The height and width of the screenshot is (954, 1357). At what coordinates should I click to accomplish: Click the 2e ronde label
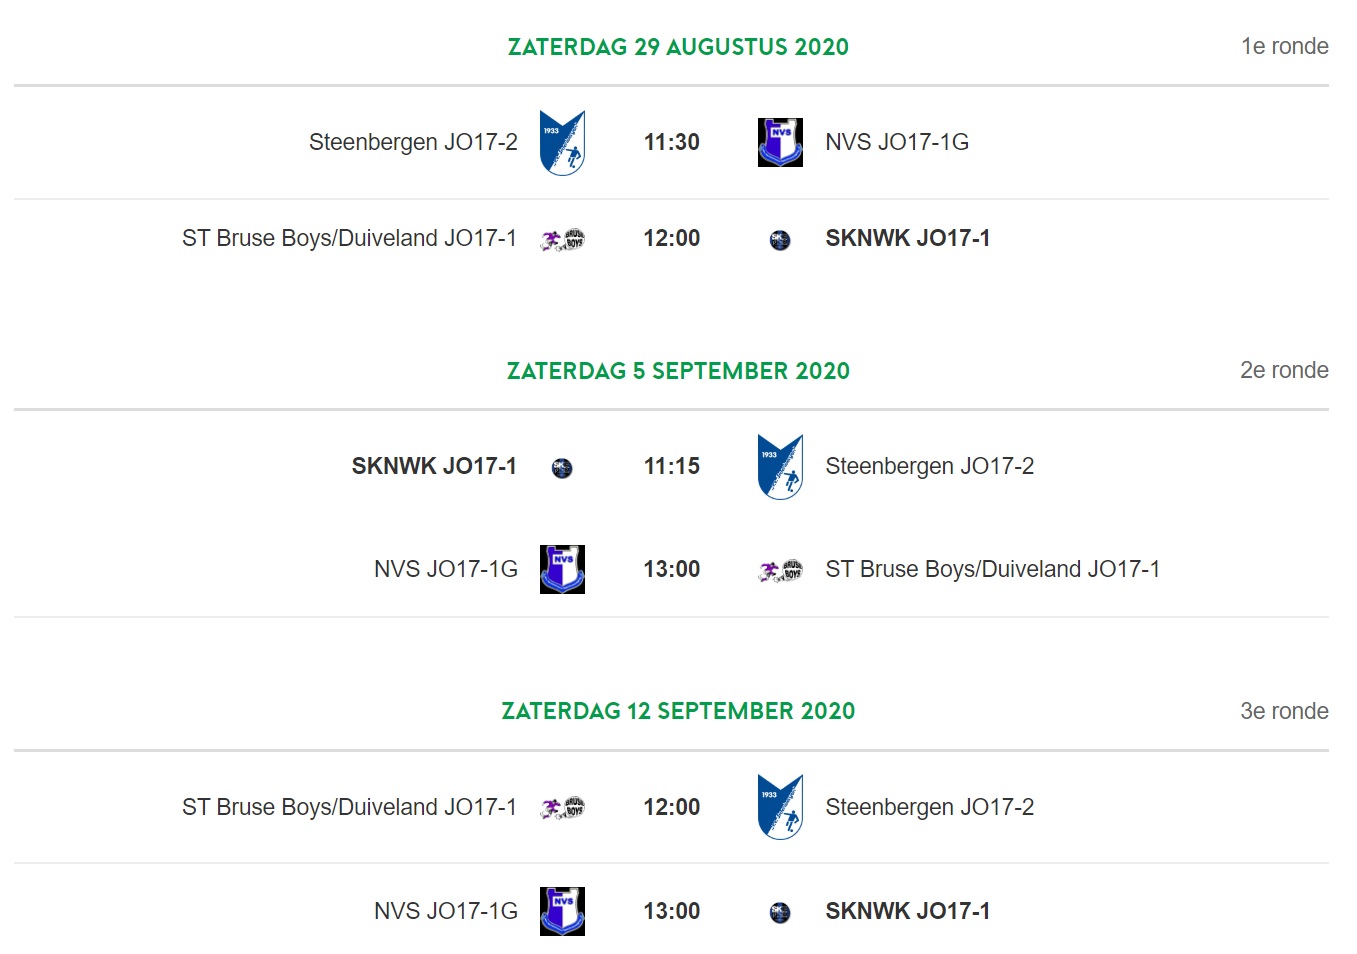1284,370
